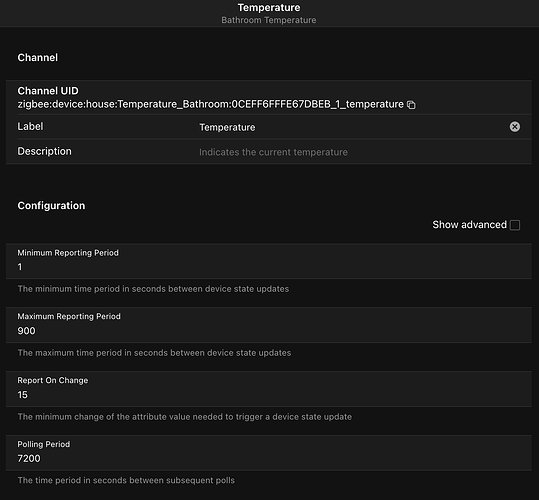Select the Channel section heading
Image resolution: width=539 pixels, height=500 pixels.
[38, 57]
